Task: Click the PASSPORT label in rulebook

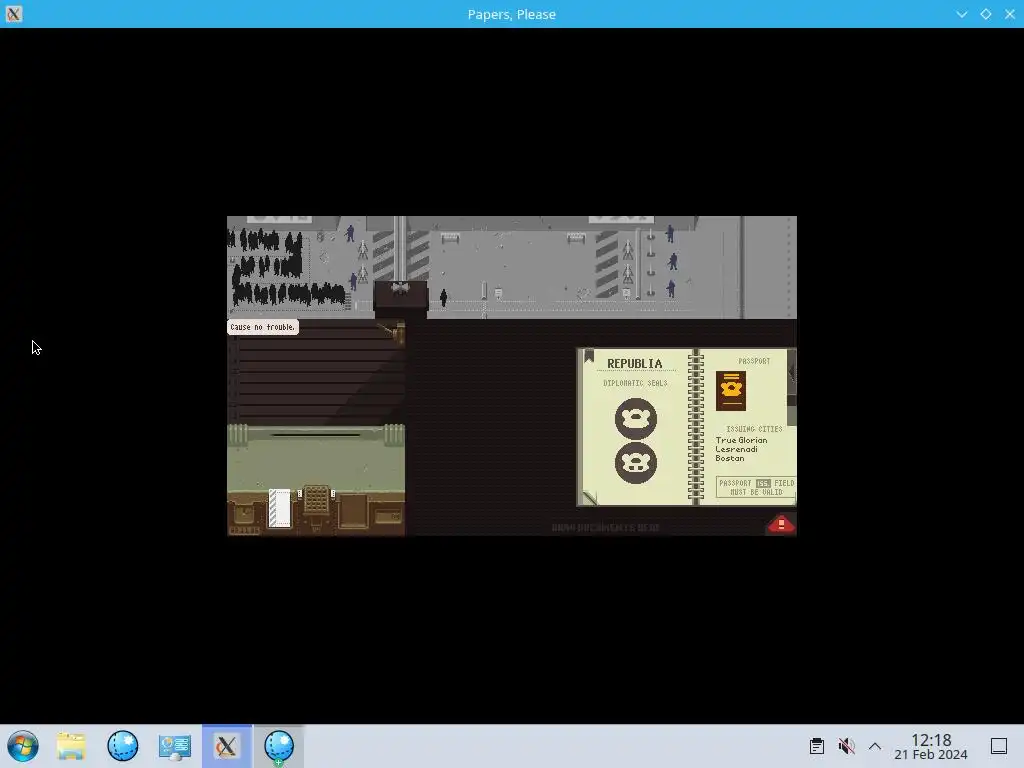Action: (754, 361)
